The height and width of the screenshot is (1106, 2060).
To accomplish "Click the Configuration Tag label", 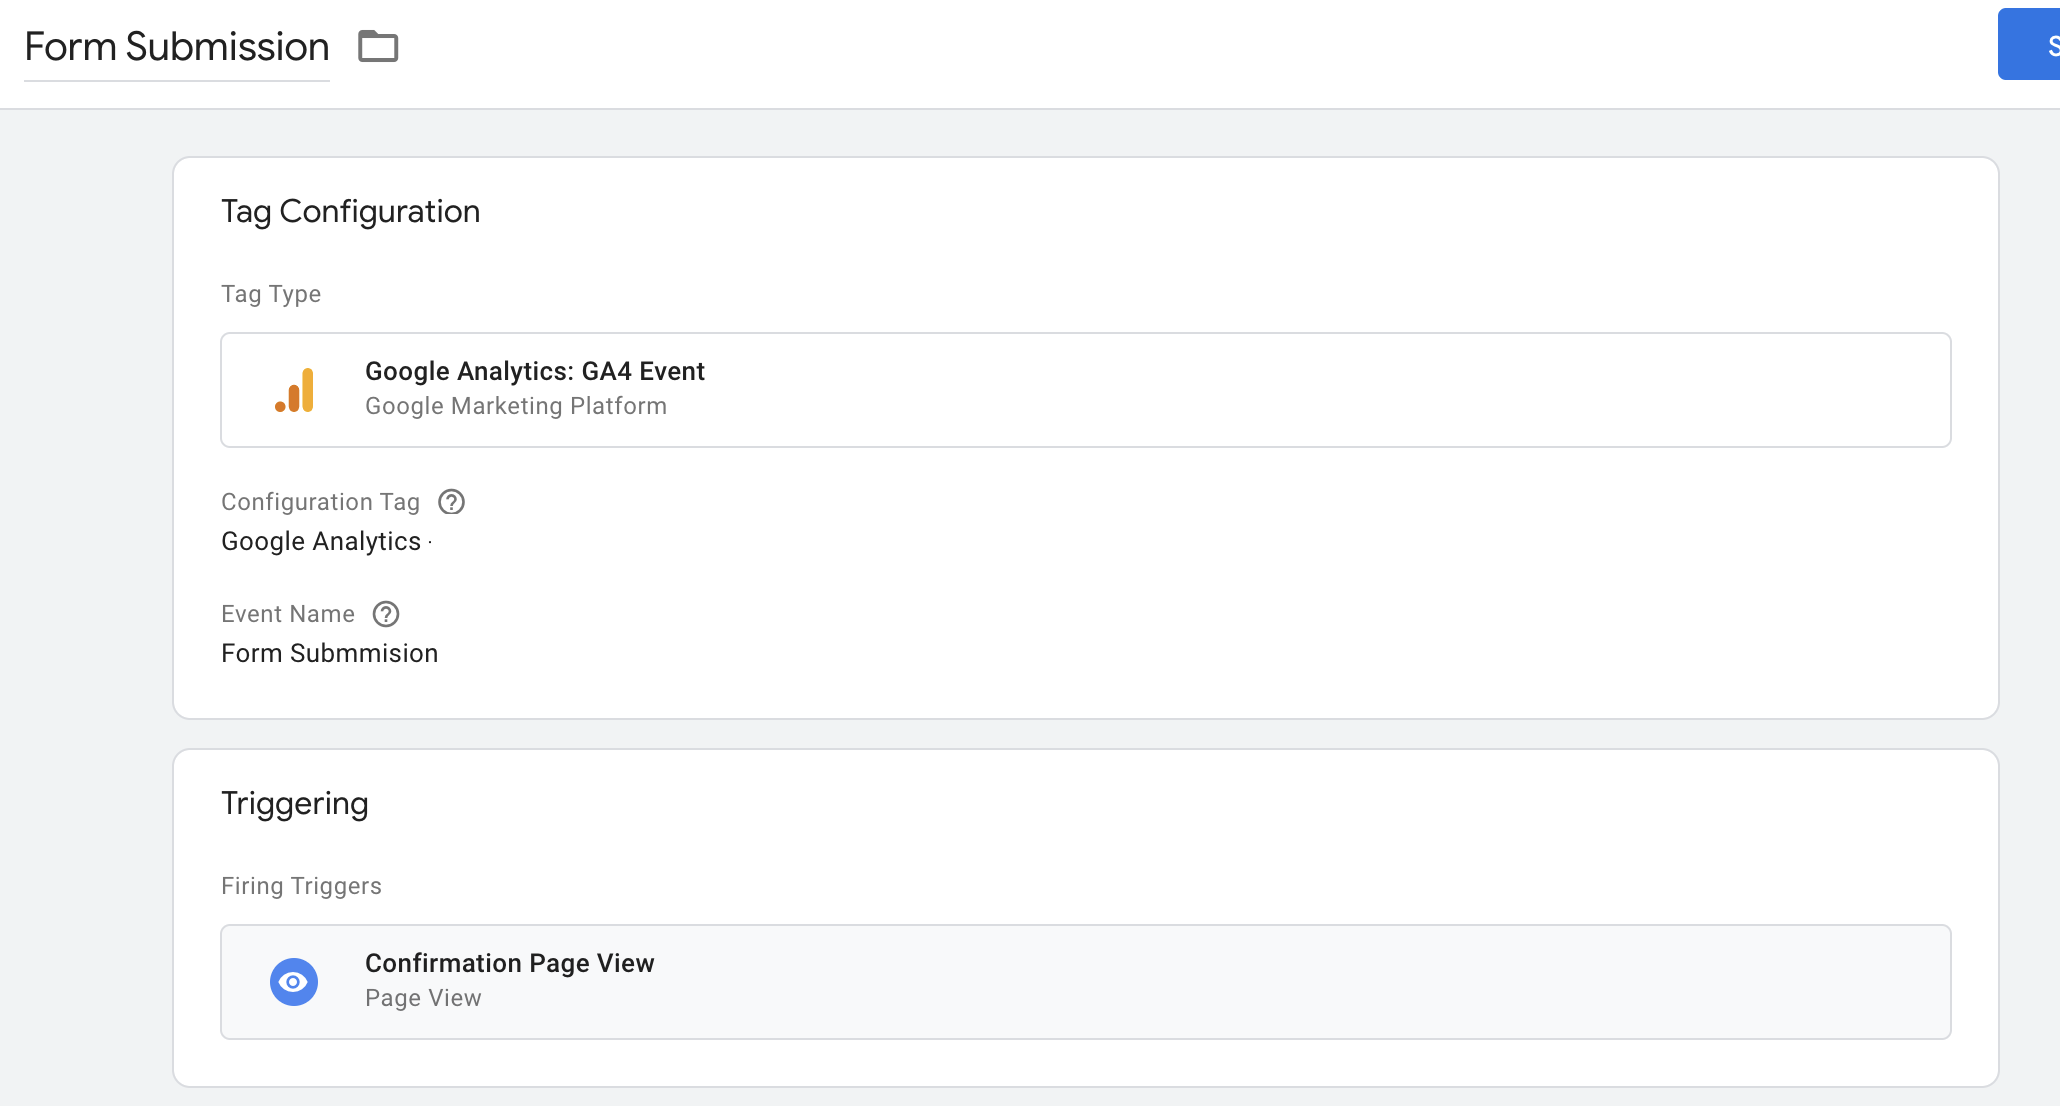I will (320, 502).
